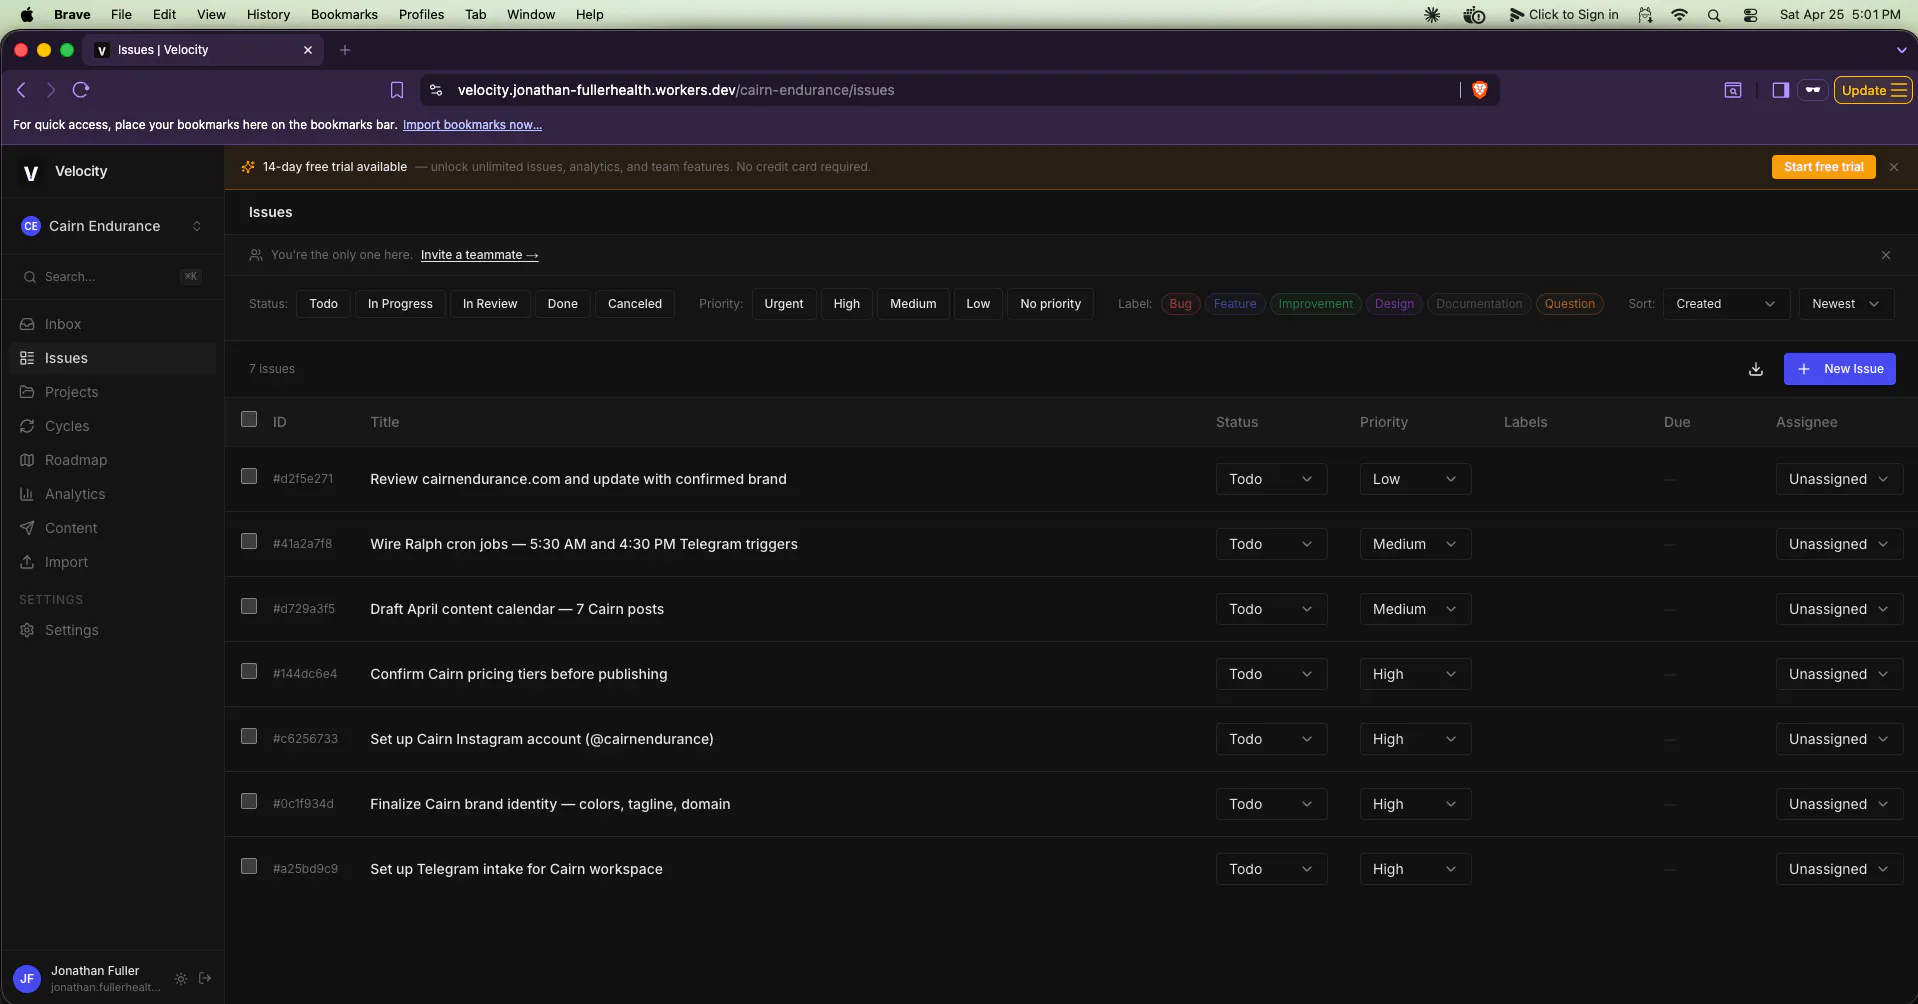Open Low priority dropdown for Review cairnendurance.com
Viewport: 1918px width, 1004px height.
[x=1415, y=479]
